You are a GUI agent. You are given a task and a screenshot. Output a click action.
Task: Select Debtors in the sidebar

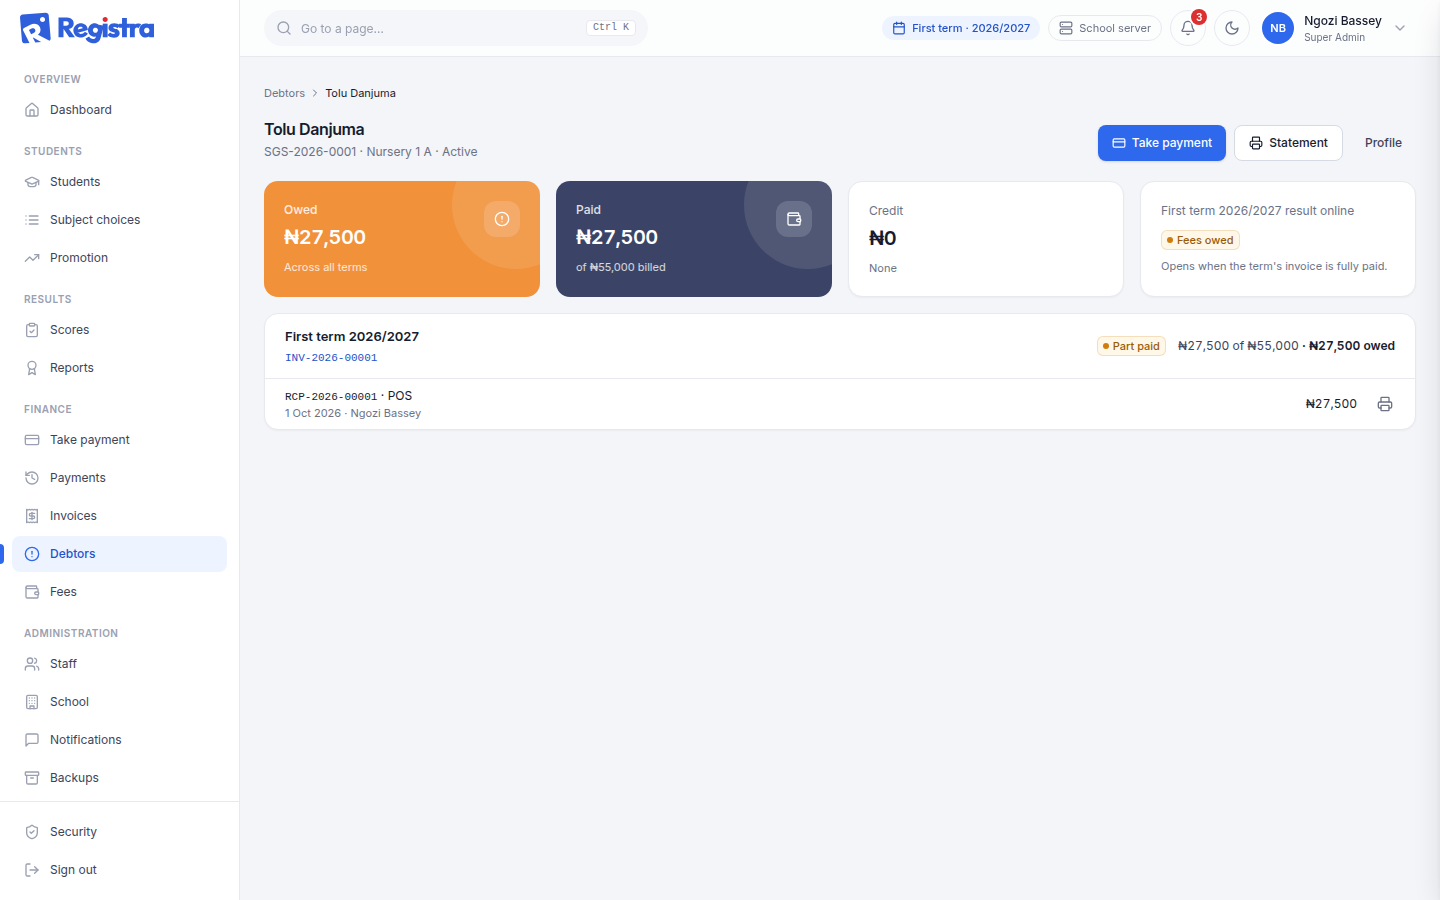[120, 554]
